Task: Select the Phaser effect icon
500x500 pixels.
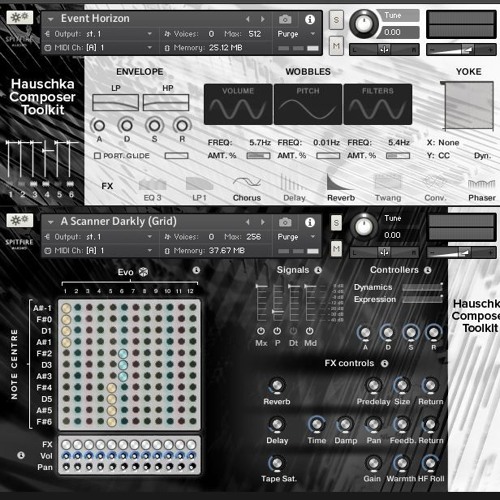Action: tap(481, 183)
